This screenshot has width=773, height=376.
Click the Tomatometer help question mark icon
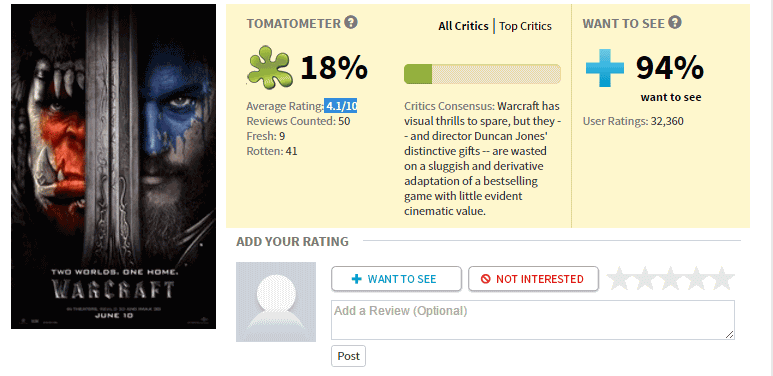coord(351,22)
